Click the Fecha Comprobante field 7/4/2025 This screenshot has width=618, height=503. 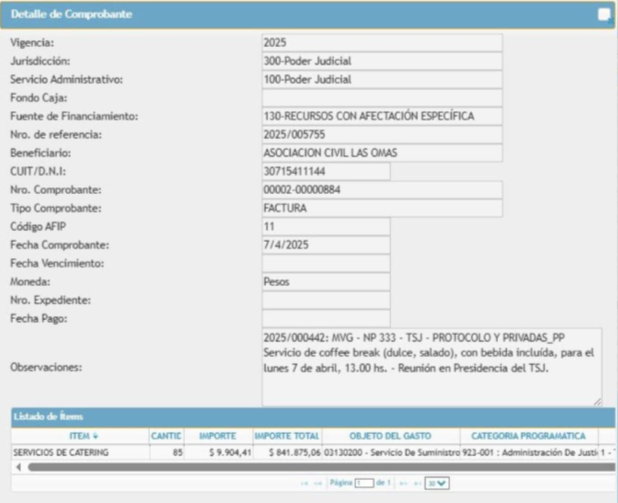[x=326, y=245]
